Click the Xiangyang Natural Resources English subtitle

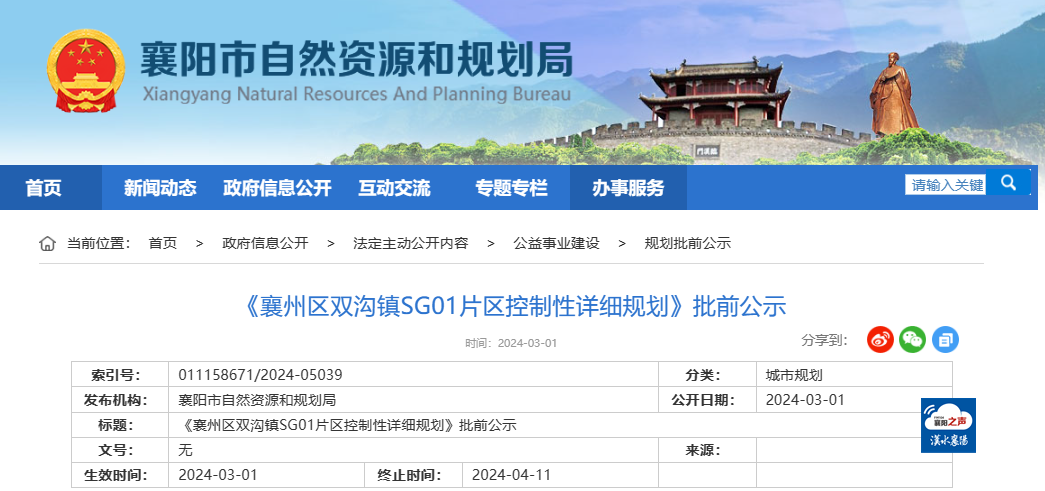point(357,94)
